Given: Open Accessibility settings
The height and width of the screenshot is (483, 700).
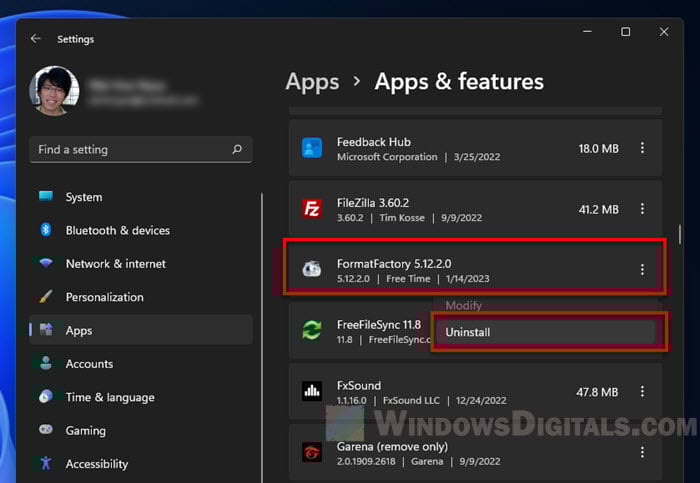Looking at the screenshot, I should click(x=141, y=464).
